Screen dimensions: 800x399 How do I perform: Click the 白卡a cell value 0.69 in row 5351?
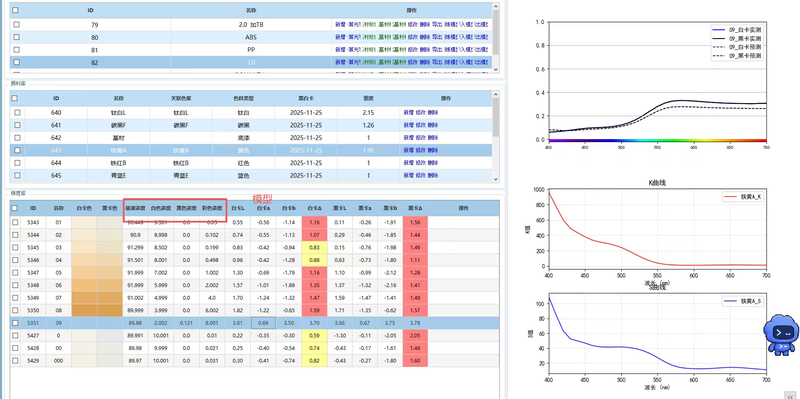(x=263, y=323)
